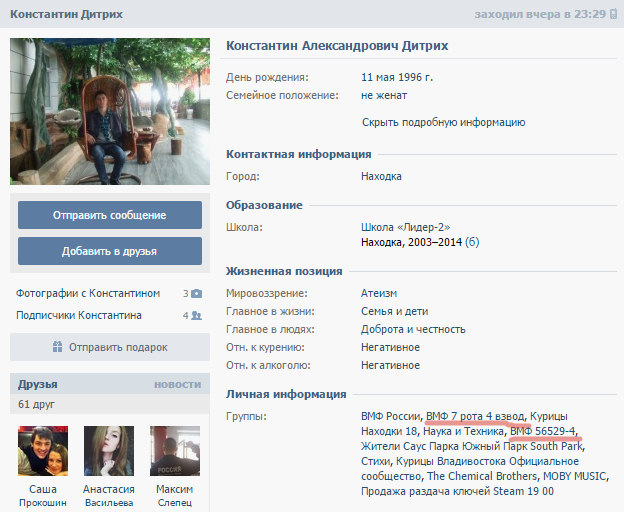Click the subscribers people icon
This screenshot has width=624, height=512.
(x=196, y=316)
